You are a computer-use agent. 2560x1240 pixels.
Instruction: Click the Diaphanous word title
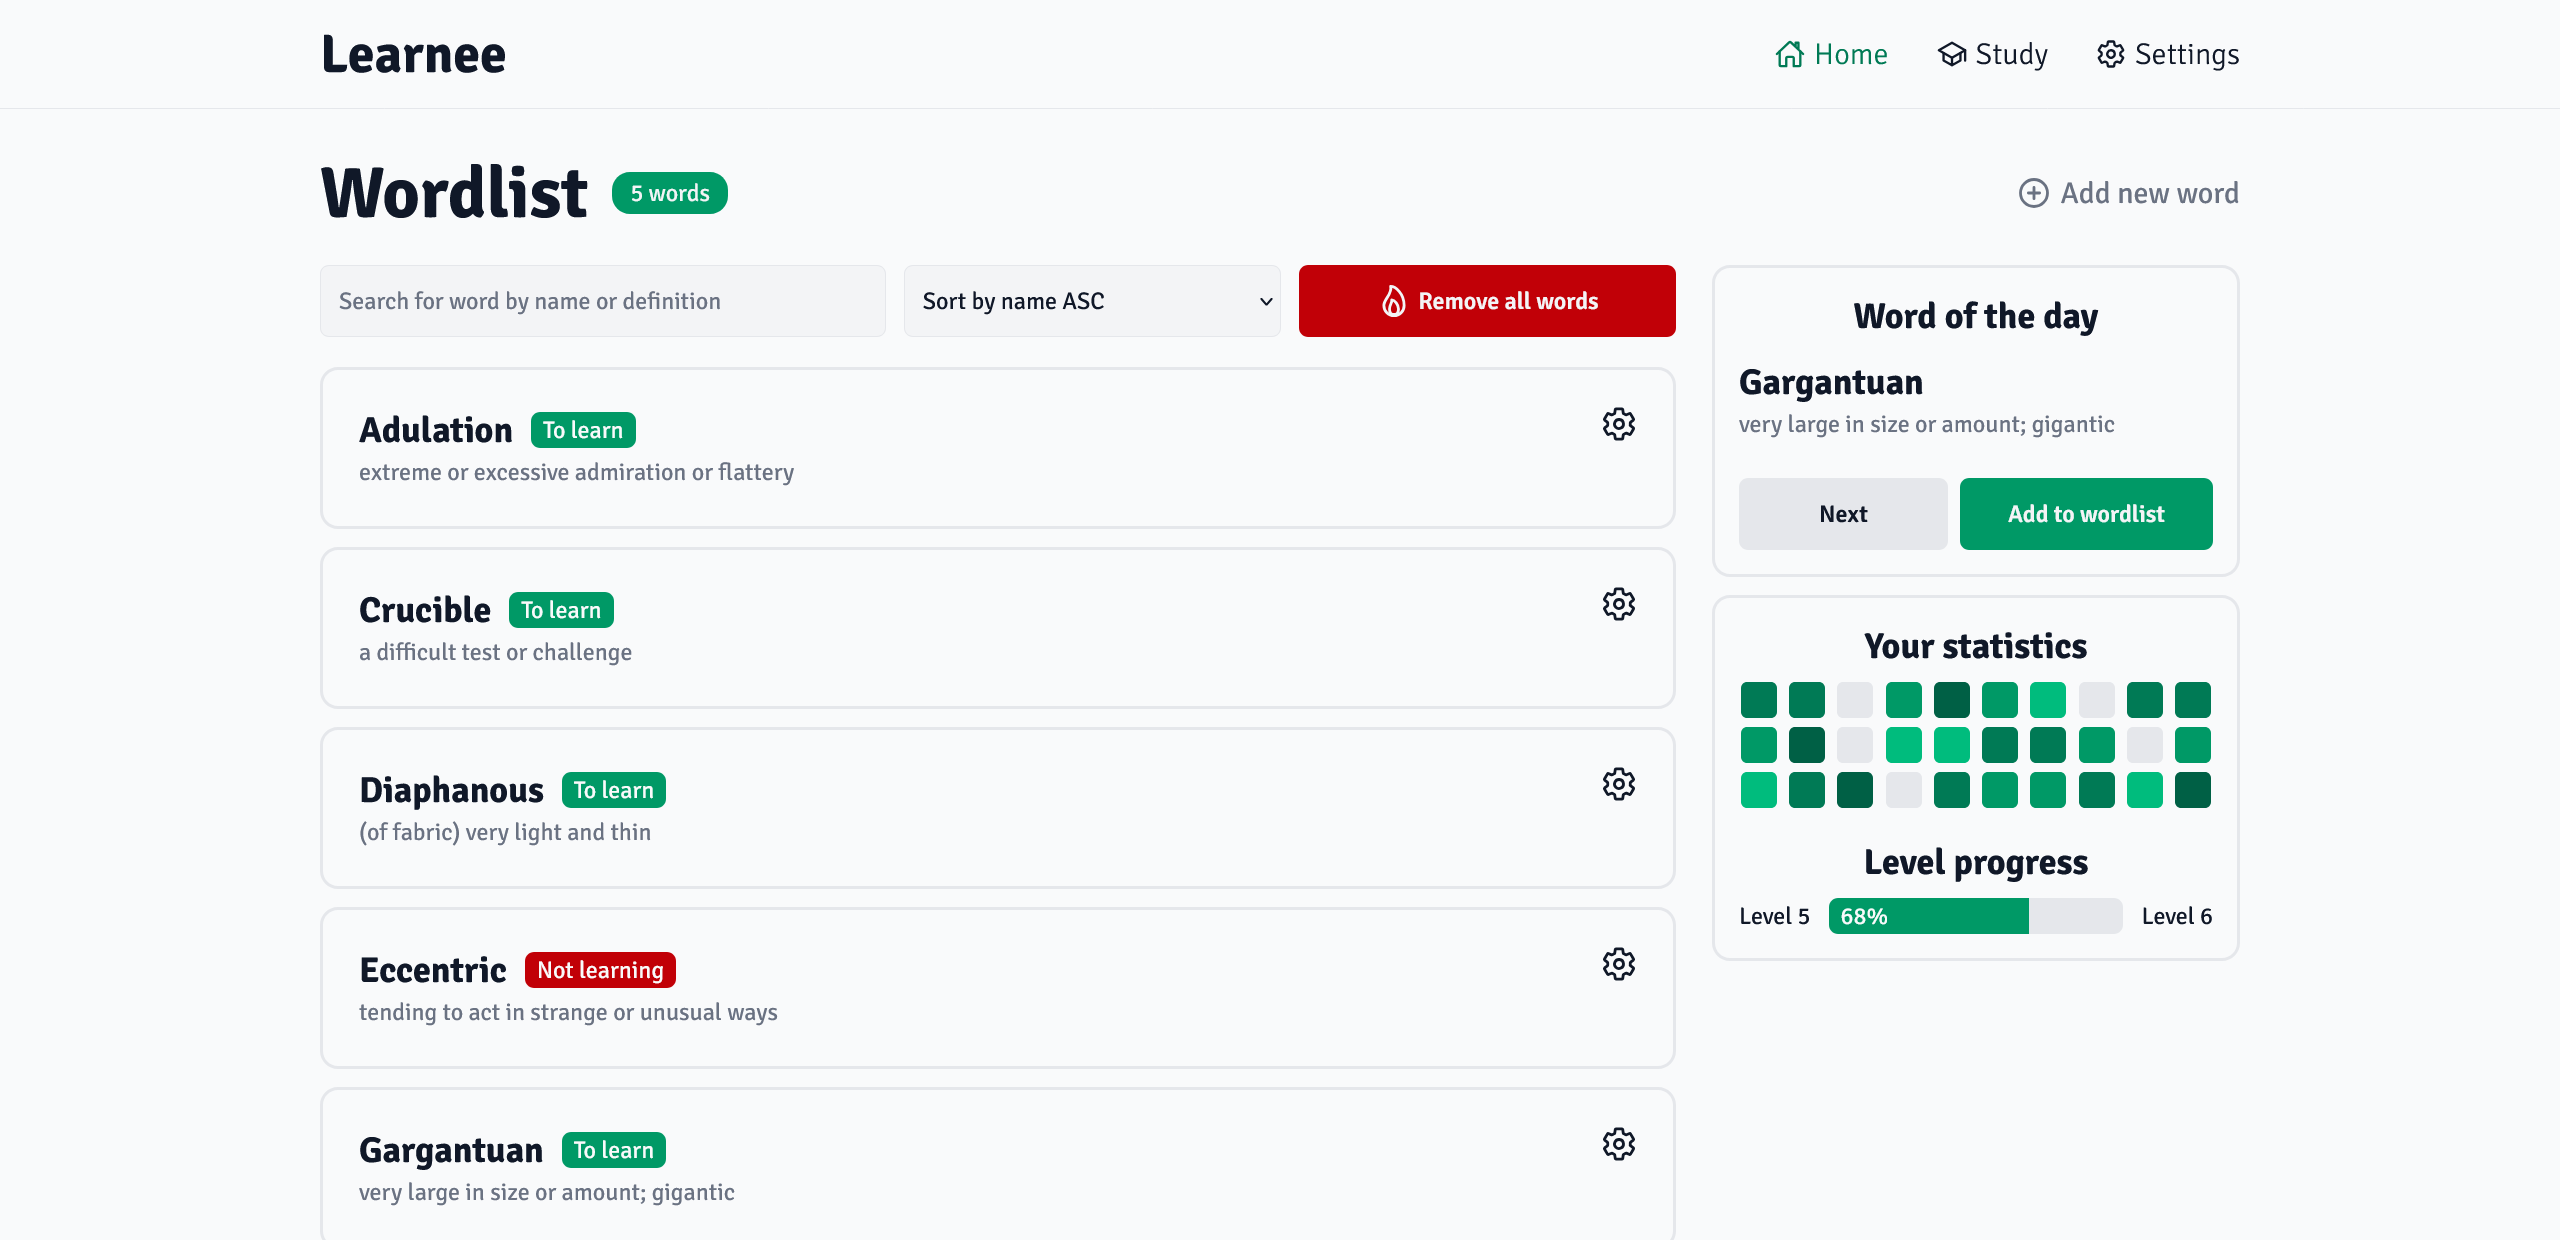pyautogui.click(x=451, y=790)
